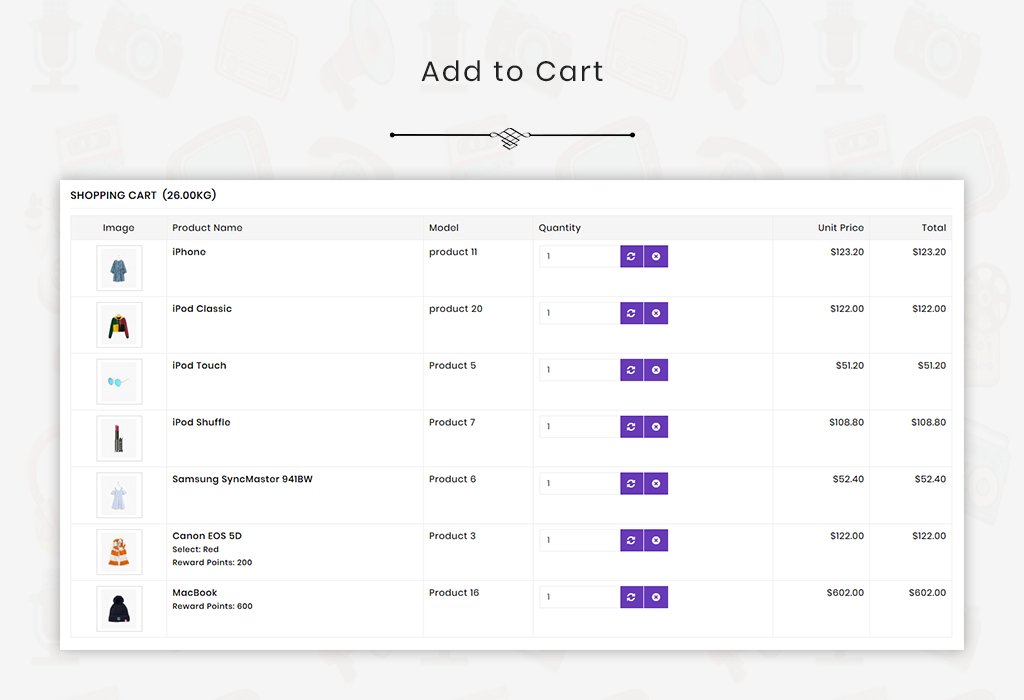Click the Image column header

click(118, 228)
